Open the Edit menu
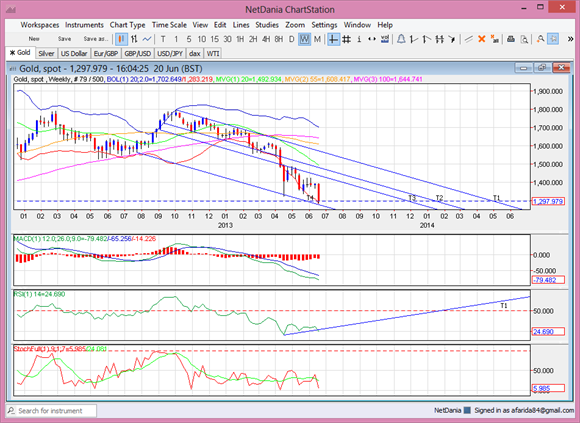 click(220, 25)
